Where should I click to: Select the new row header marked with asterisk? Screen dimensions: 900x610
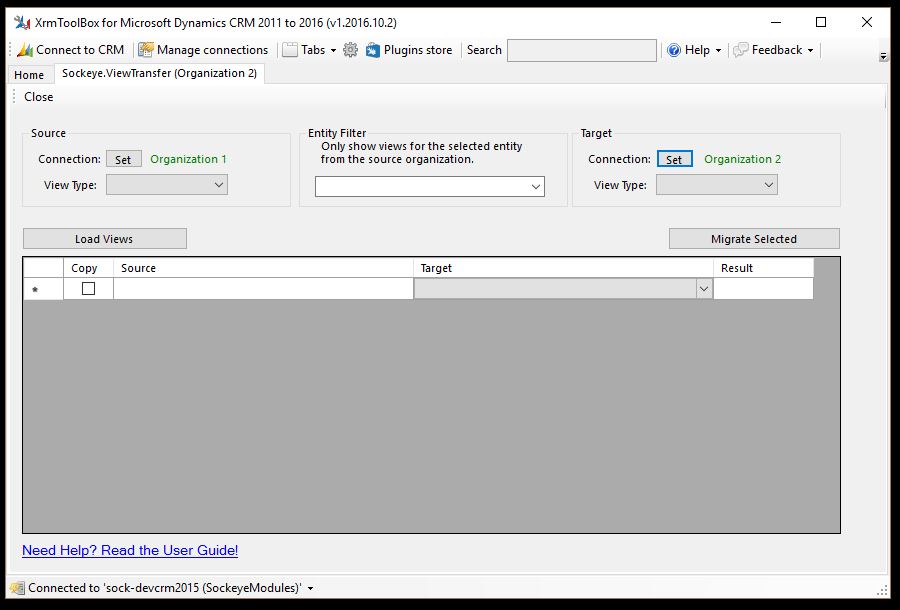pos(43,289)
